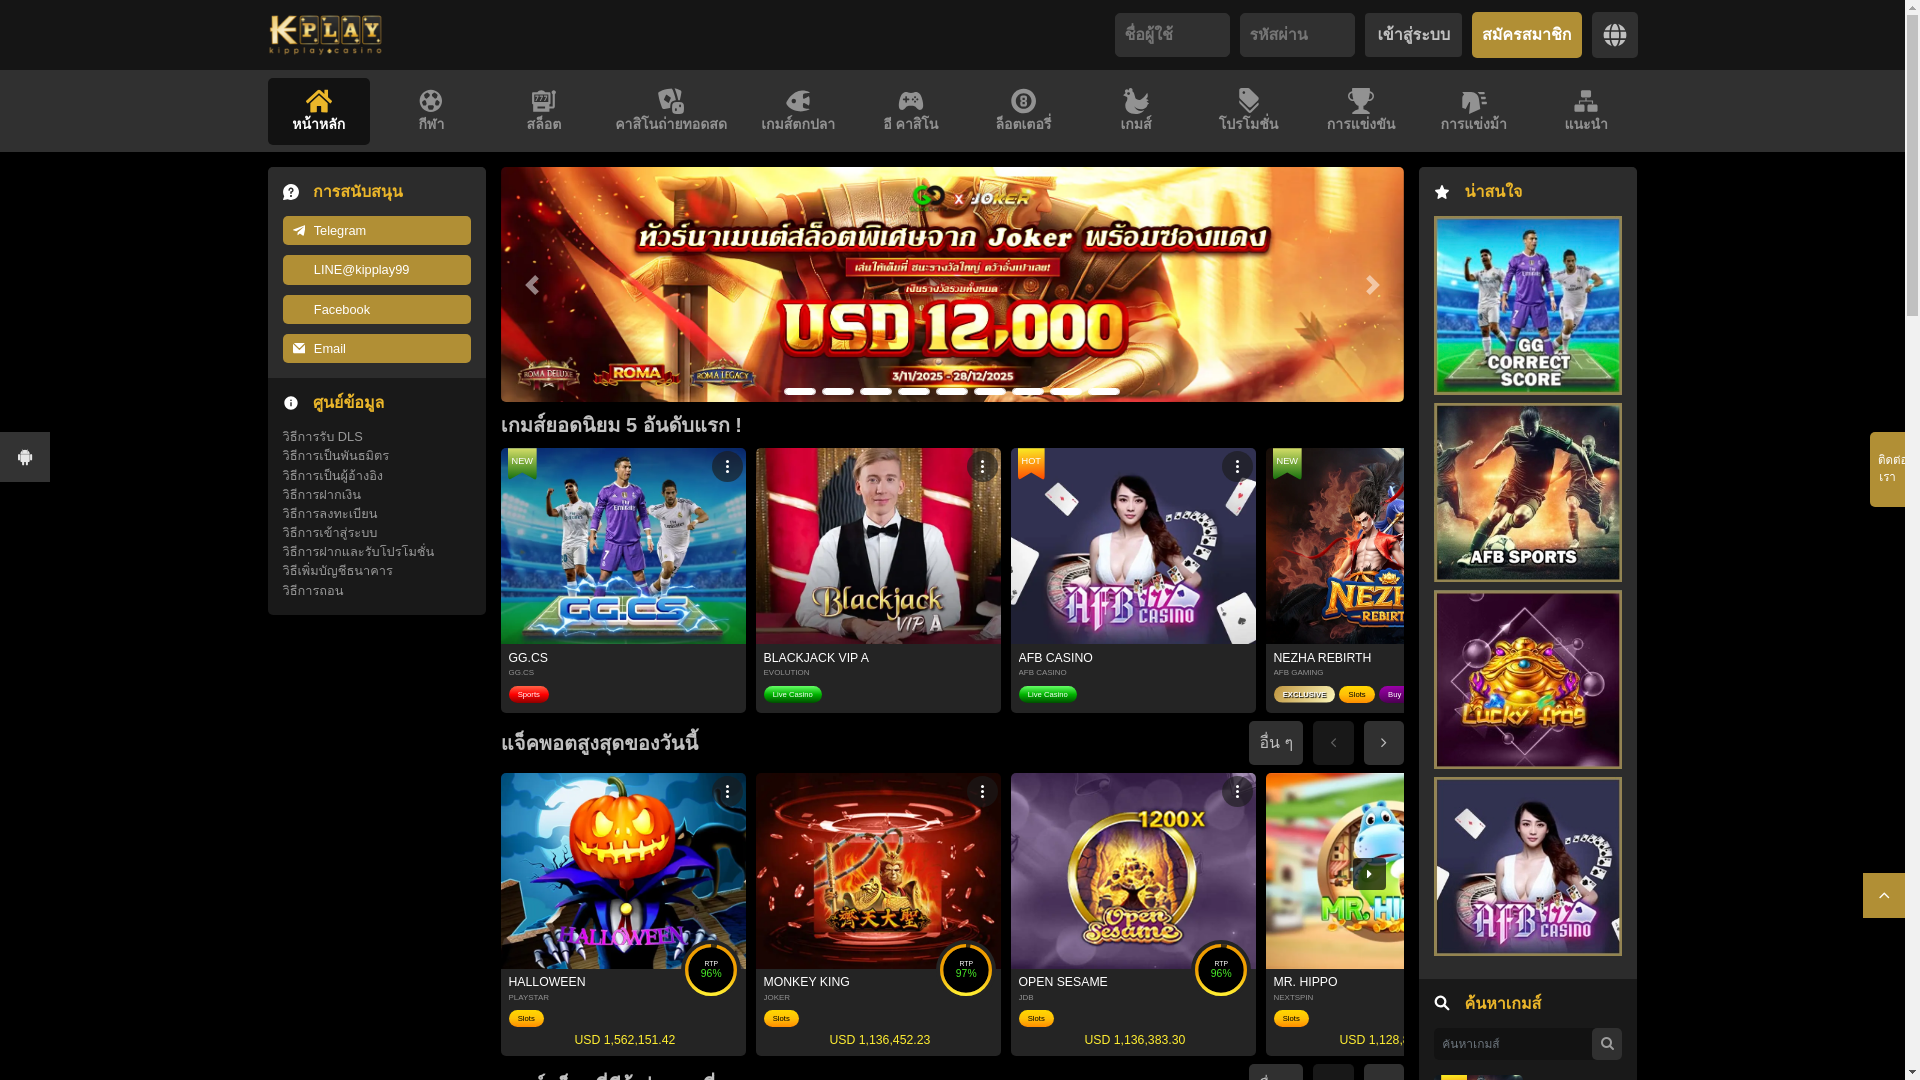Click the password input field

pos(1297,35)
